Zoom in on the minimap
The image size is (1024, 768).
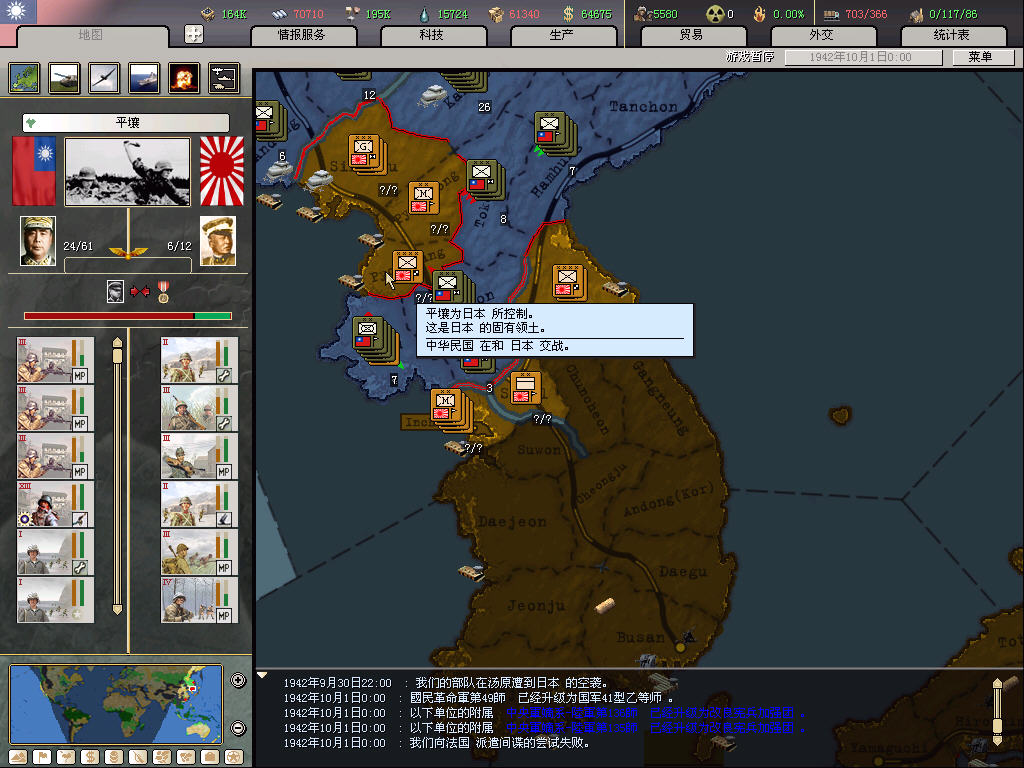pyautogui.click(x=238, y=681)
